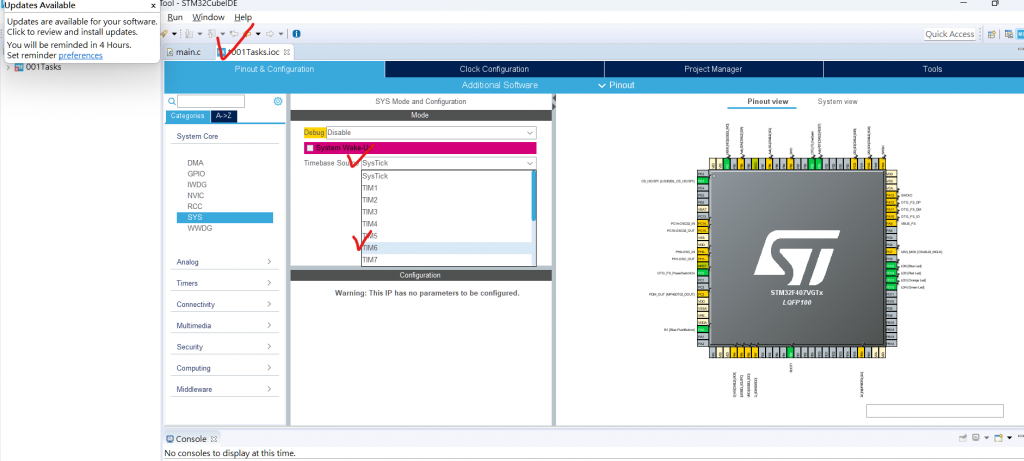
Task: Expand the Analog category
Action: (225, 262)
